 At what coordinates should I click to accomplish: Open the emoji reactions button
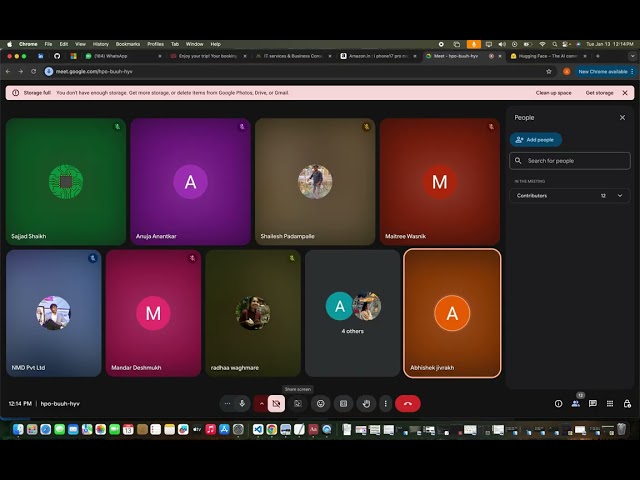[320, 403]
